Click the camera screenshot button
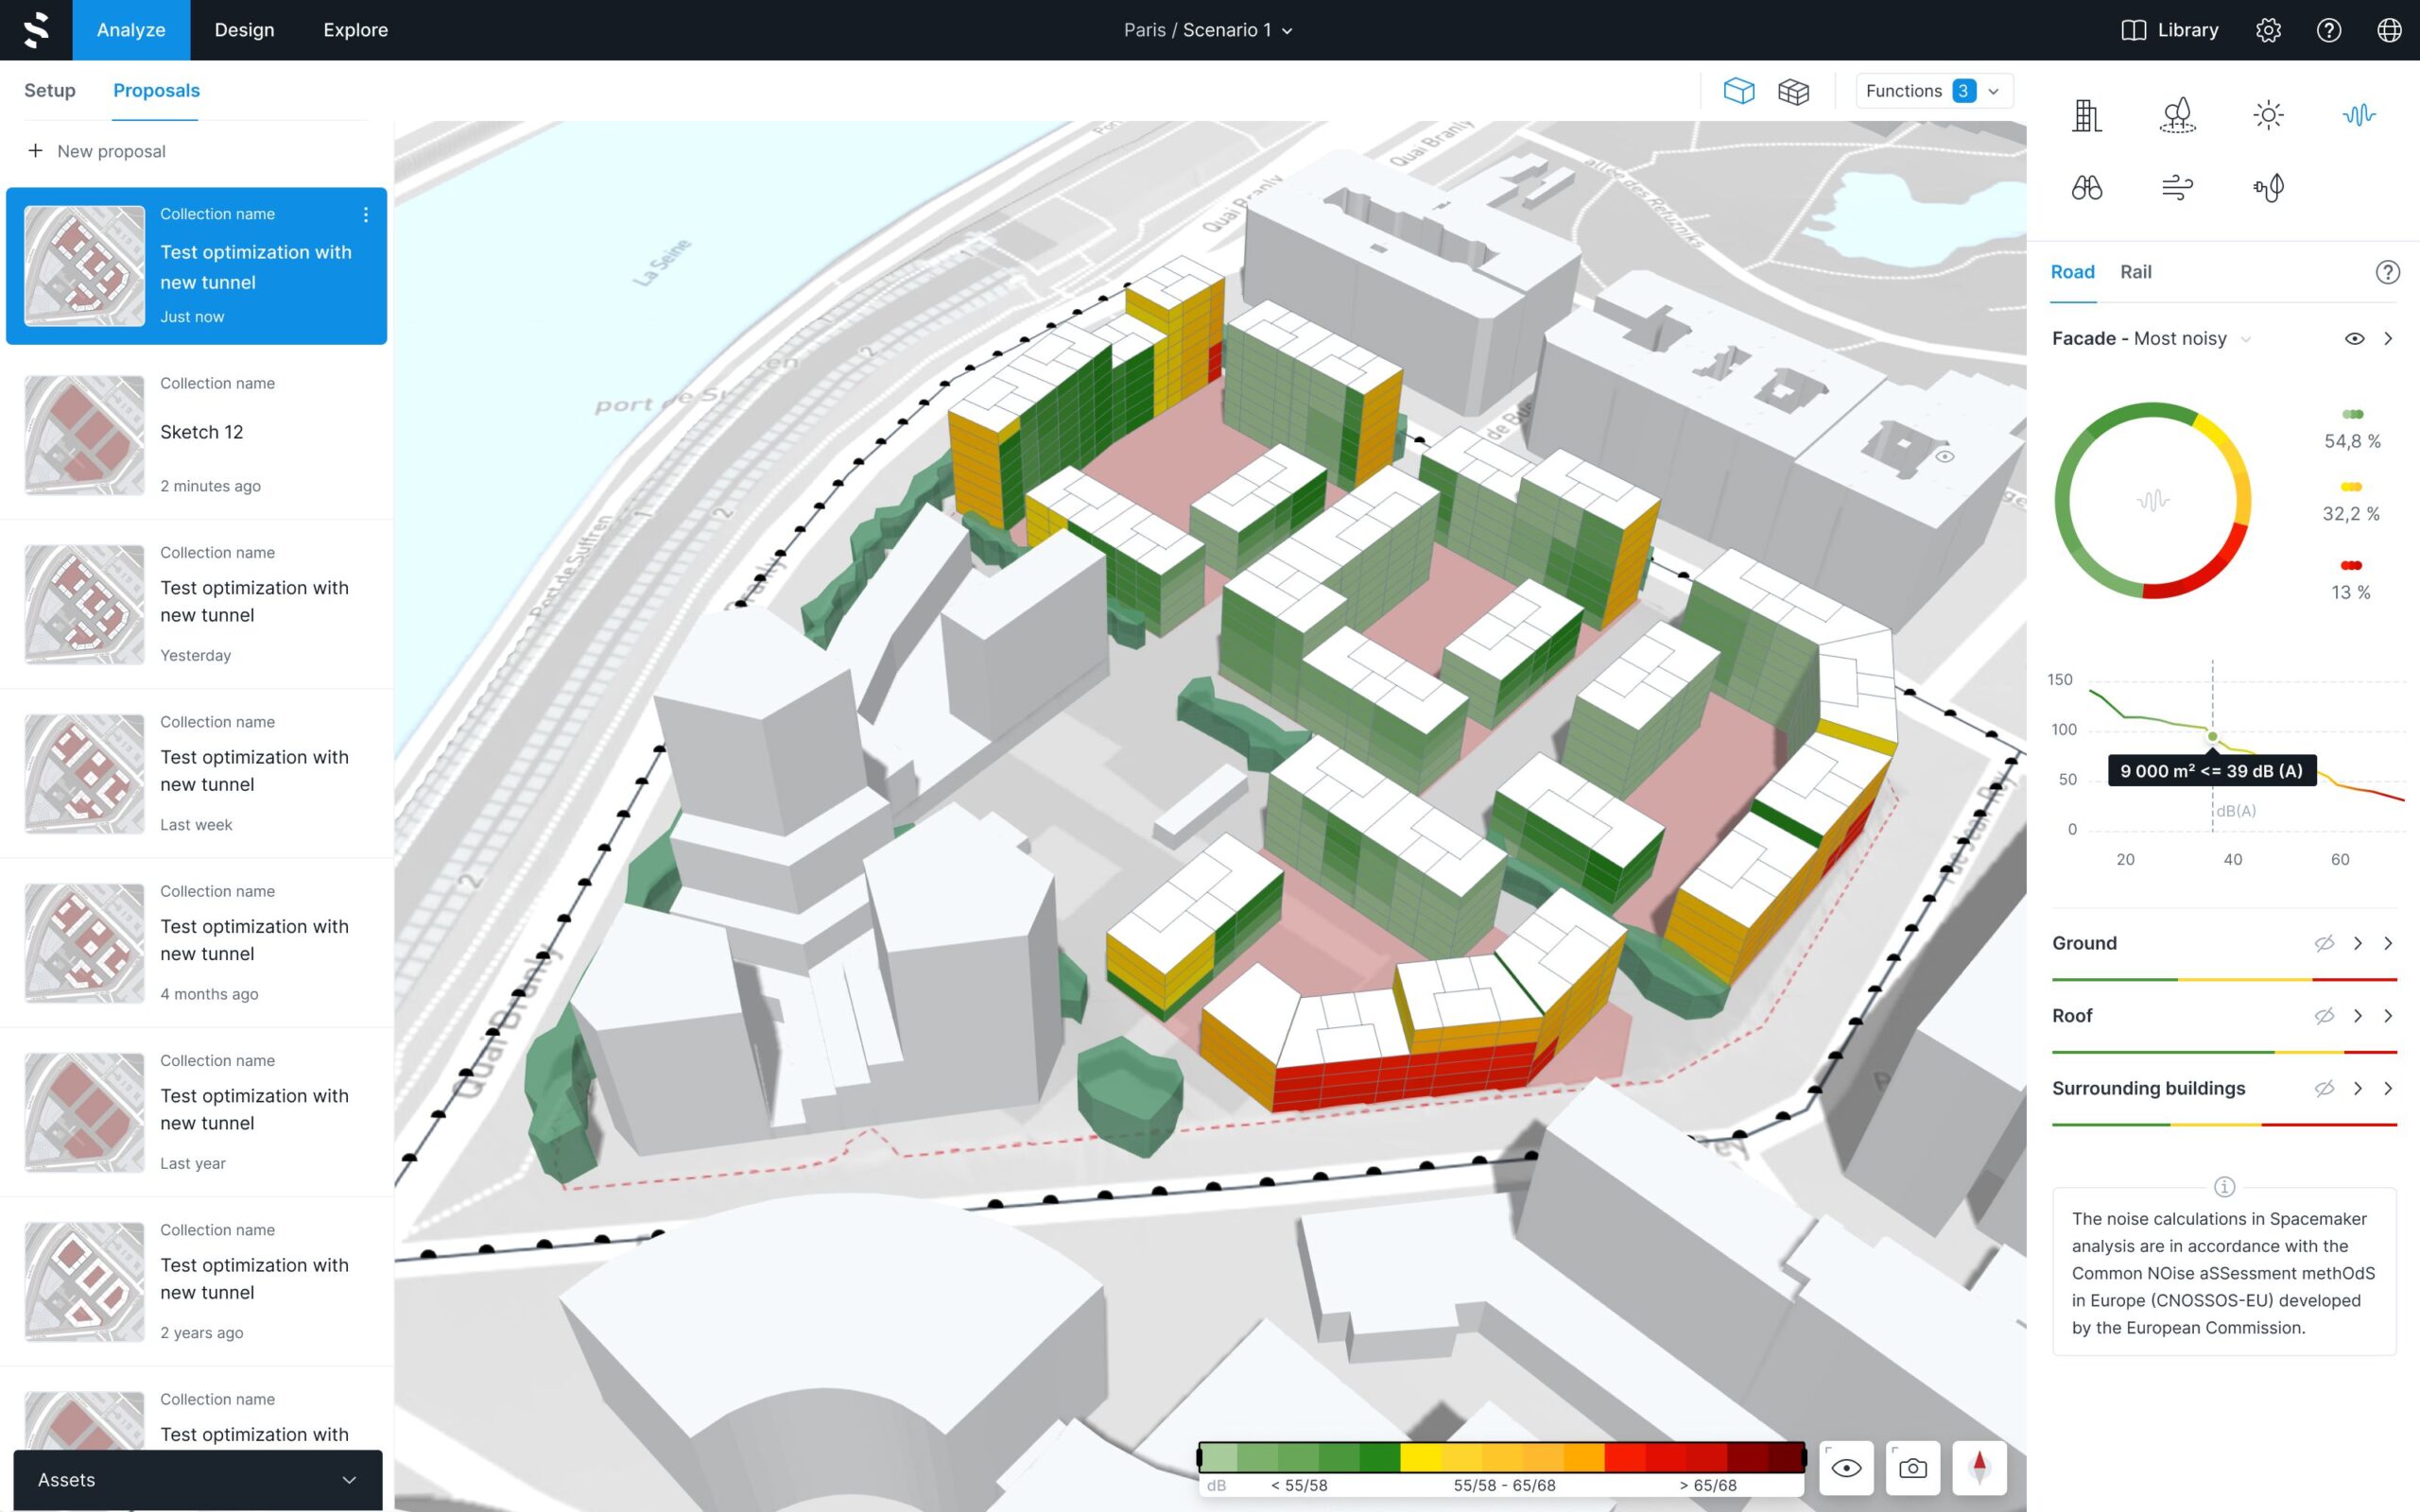 click(1912, 1468)
